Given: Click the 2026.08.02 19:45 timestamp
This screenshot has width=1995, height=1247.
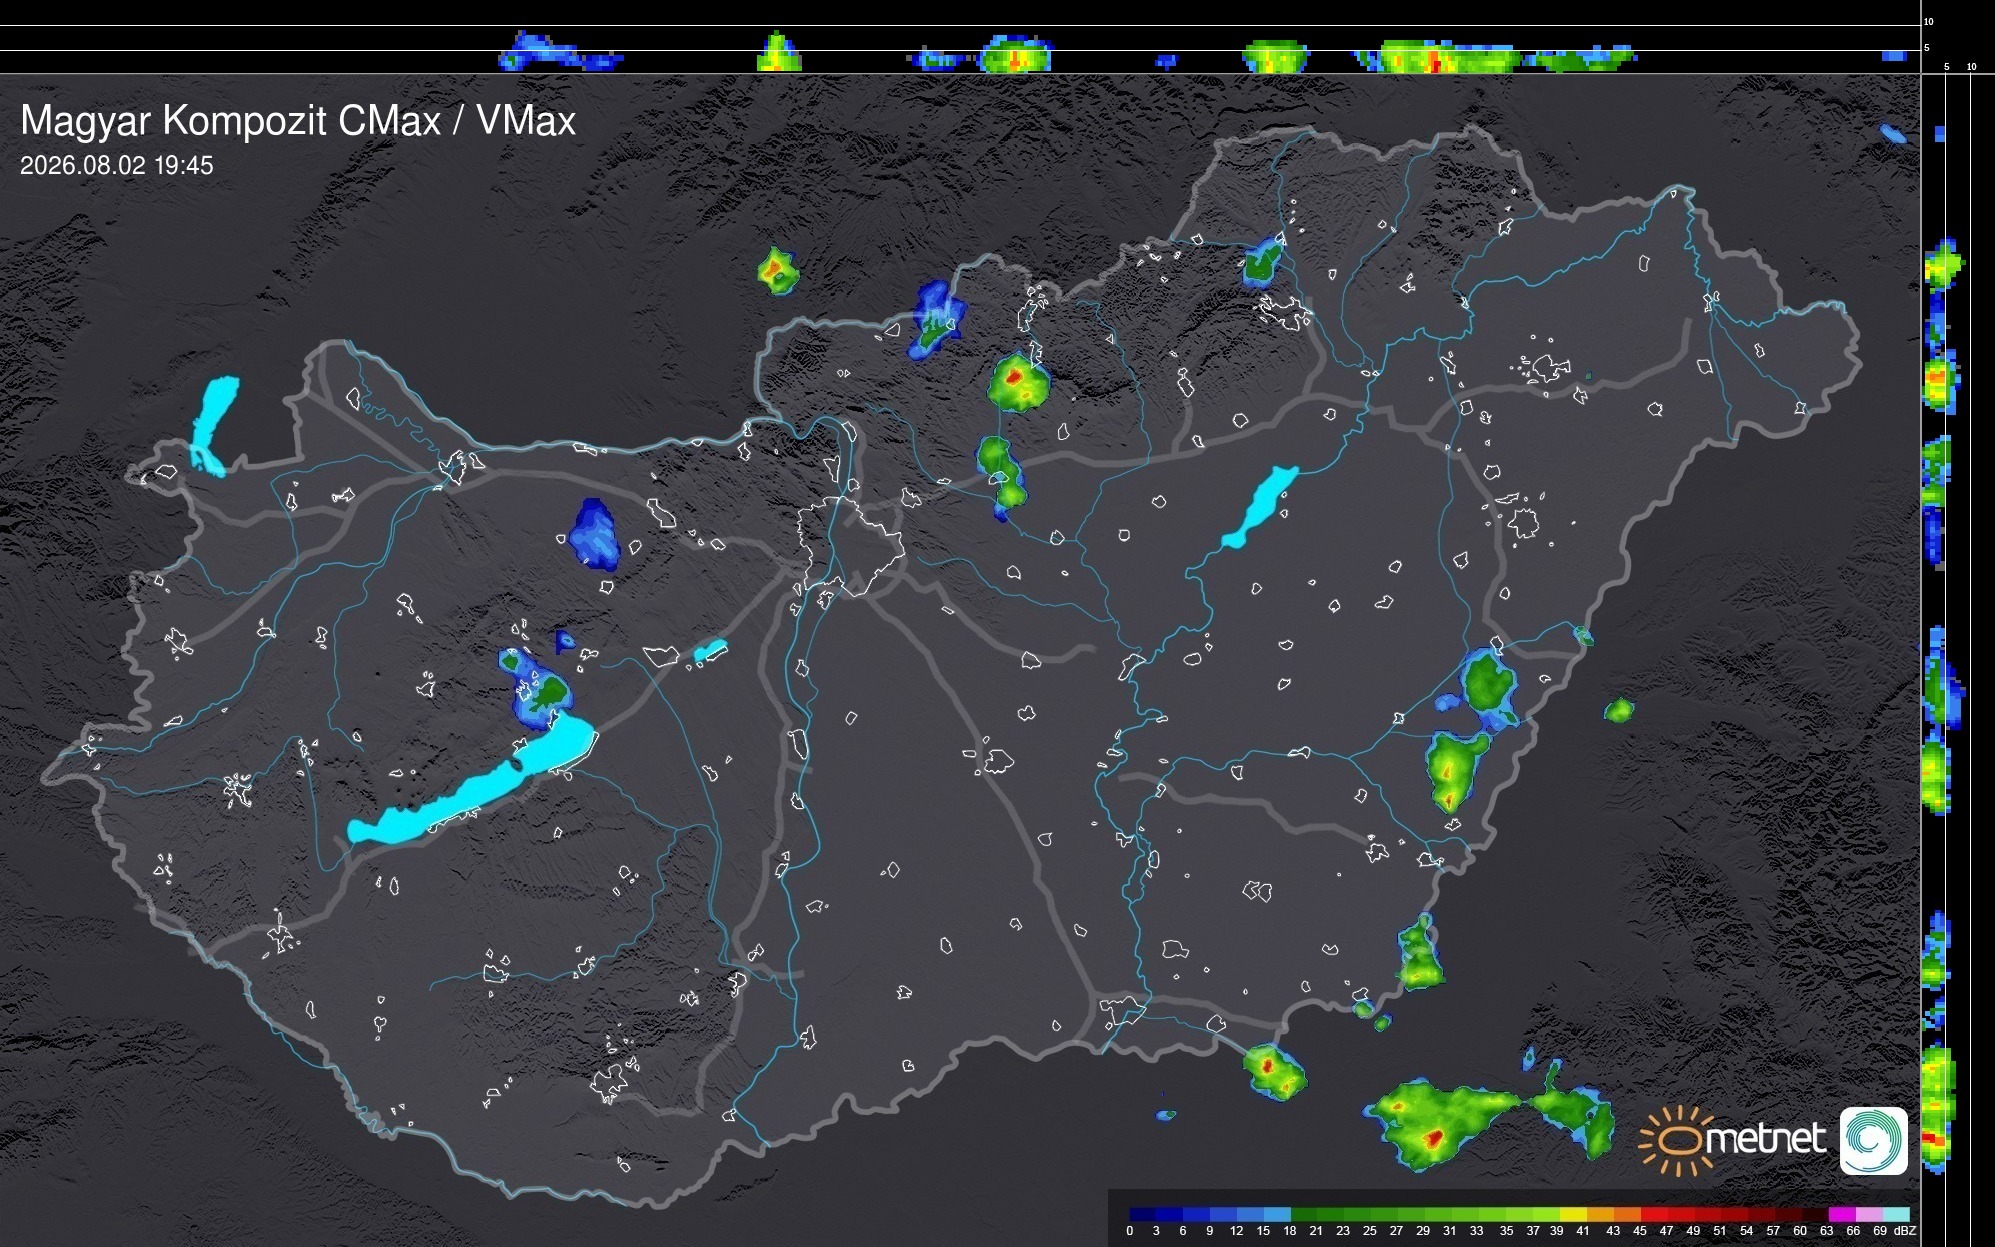Looking at the screenshot, I should [x=117, y=166].
